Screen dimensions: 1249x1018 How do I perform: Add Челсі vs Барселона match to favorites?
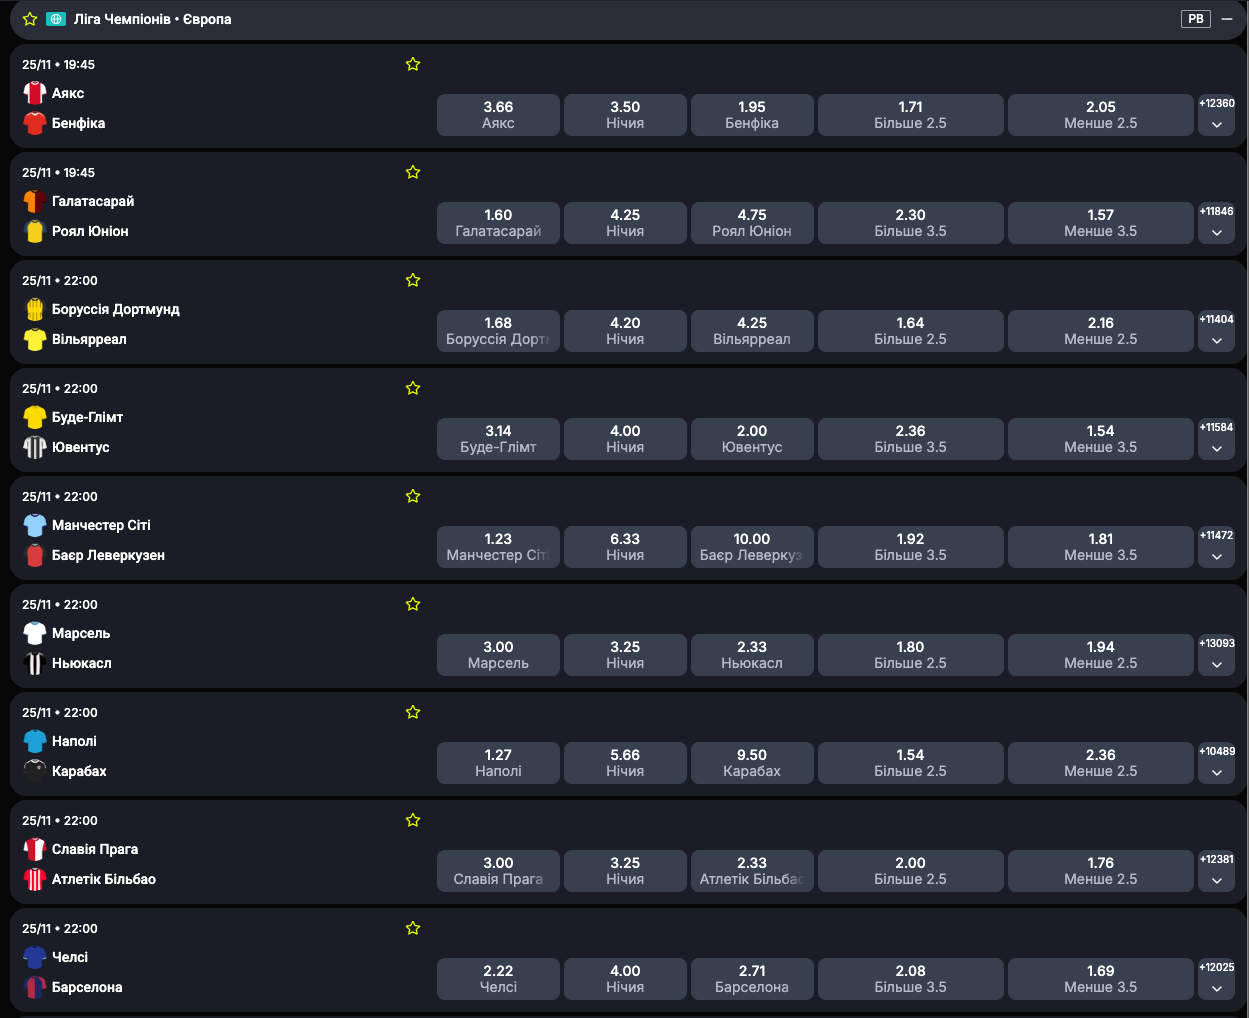click(413, 928)
